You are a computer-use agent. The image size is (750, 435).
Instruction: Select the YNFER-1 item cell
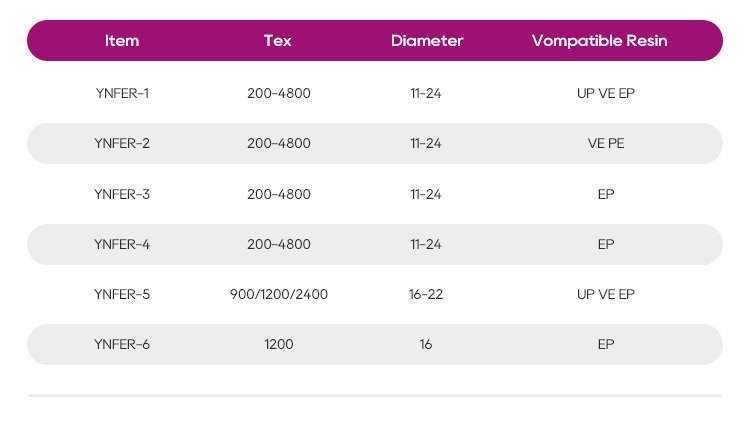click(122, 93)
